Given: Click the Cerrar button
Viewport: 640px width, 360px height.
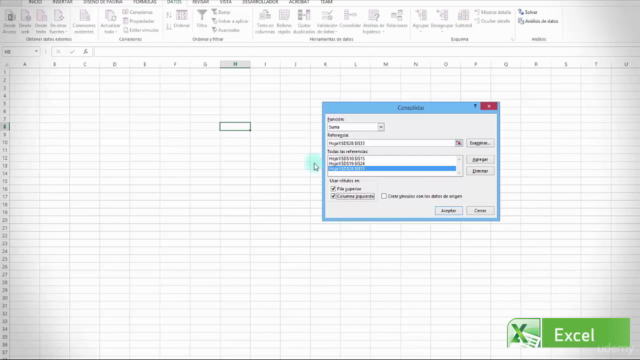Looking at the screenshot, I should [x=480, y=211].
